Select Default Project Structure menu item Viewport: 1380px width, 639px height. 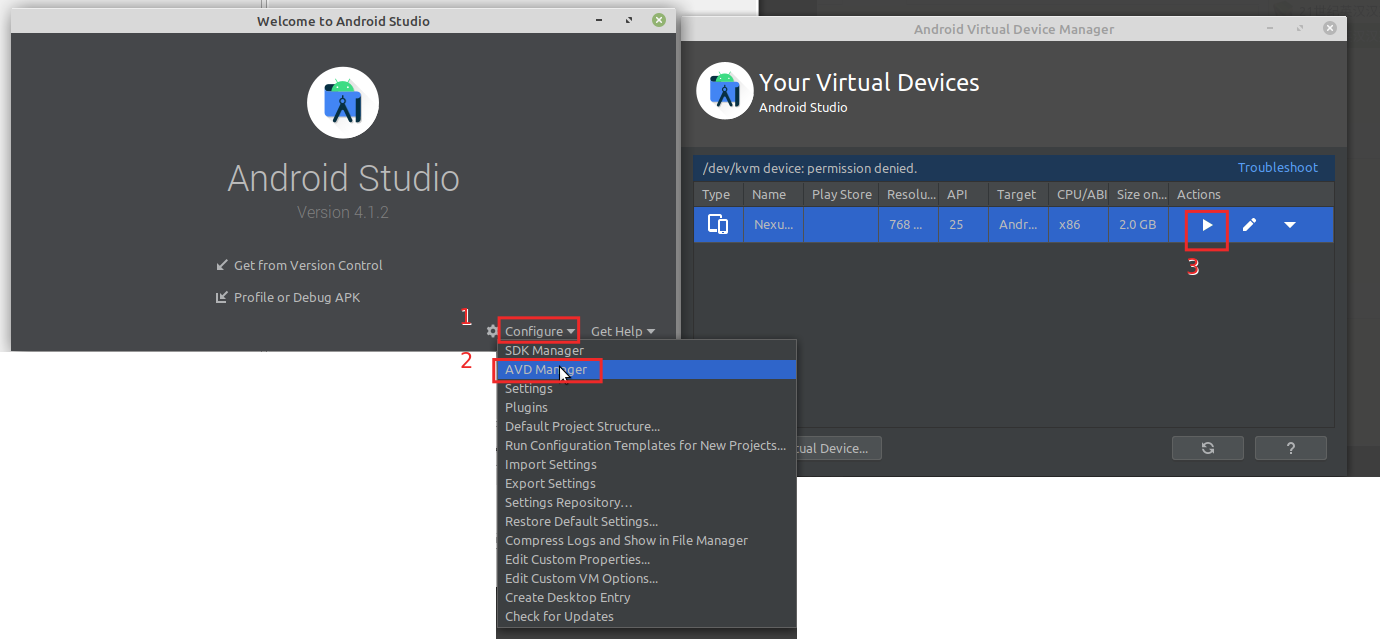[x=647, y=427]
